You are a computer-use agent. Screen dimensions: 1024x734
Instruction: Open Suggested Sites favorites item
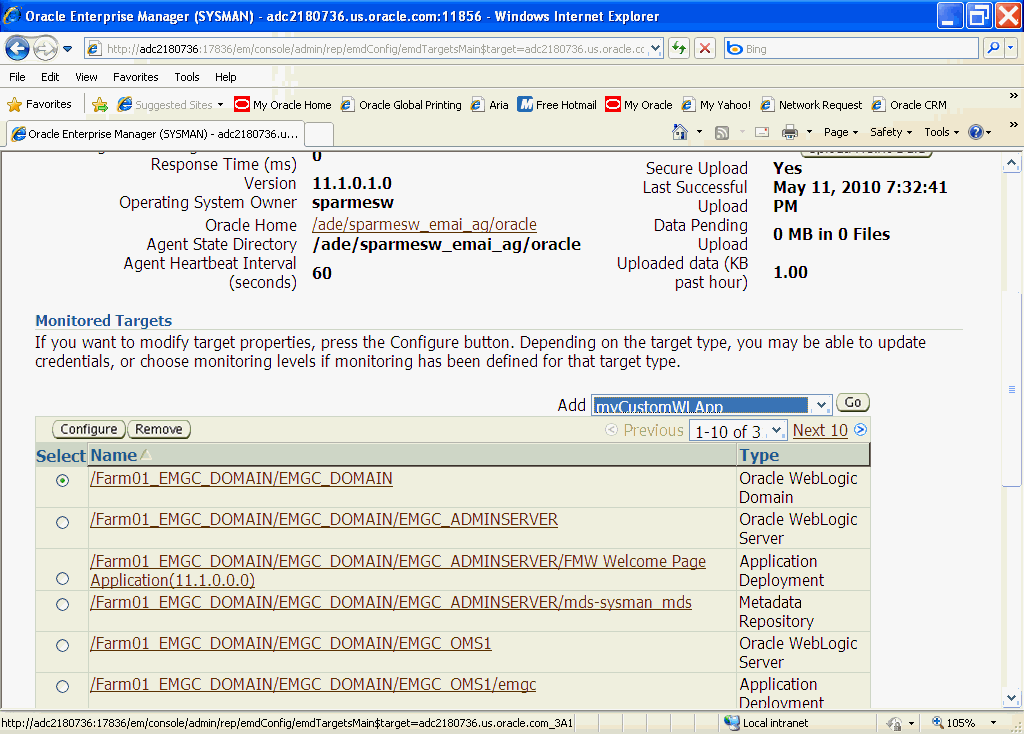click(170, 104)
